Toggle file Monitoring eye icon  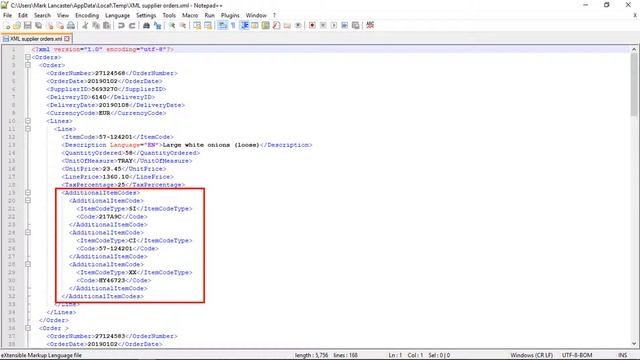(x=298, y=25)
